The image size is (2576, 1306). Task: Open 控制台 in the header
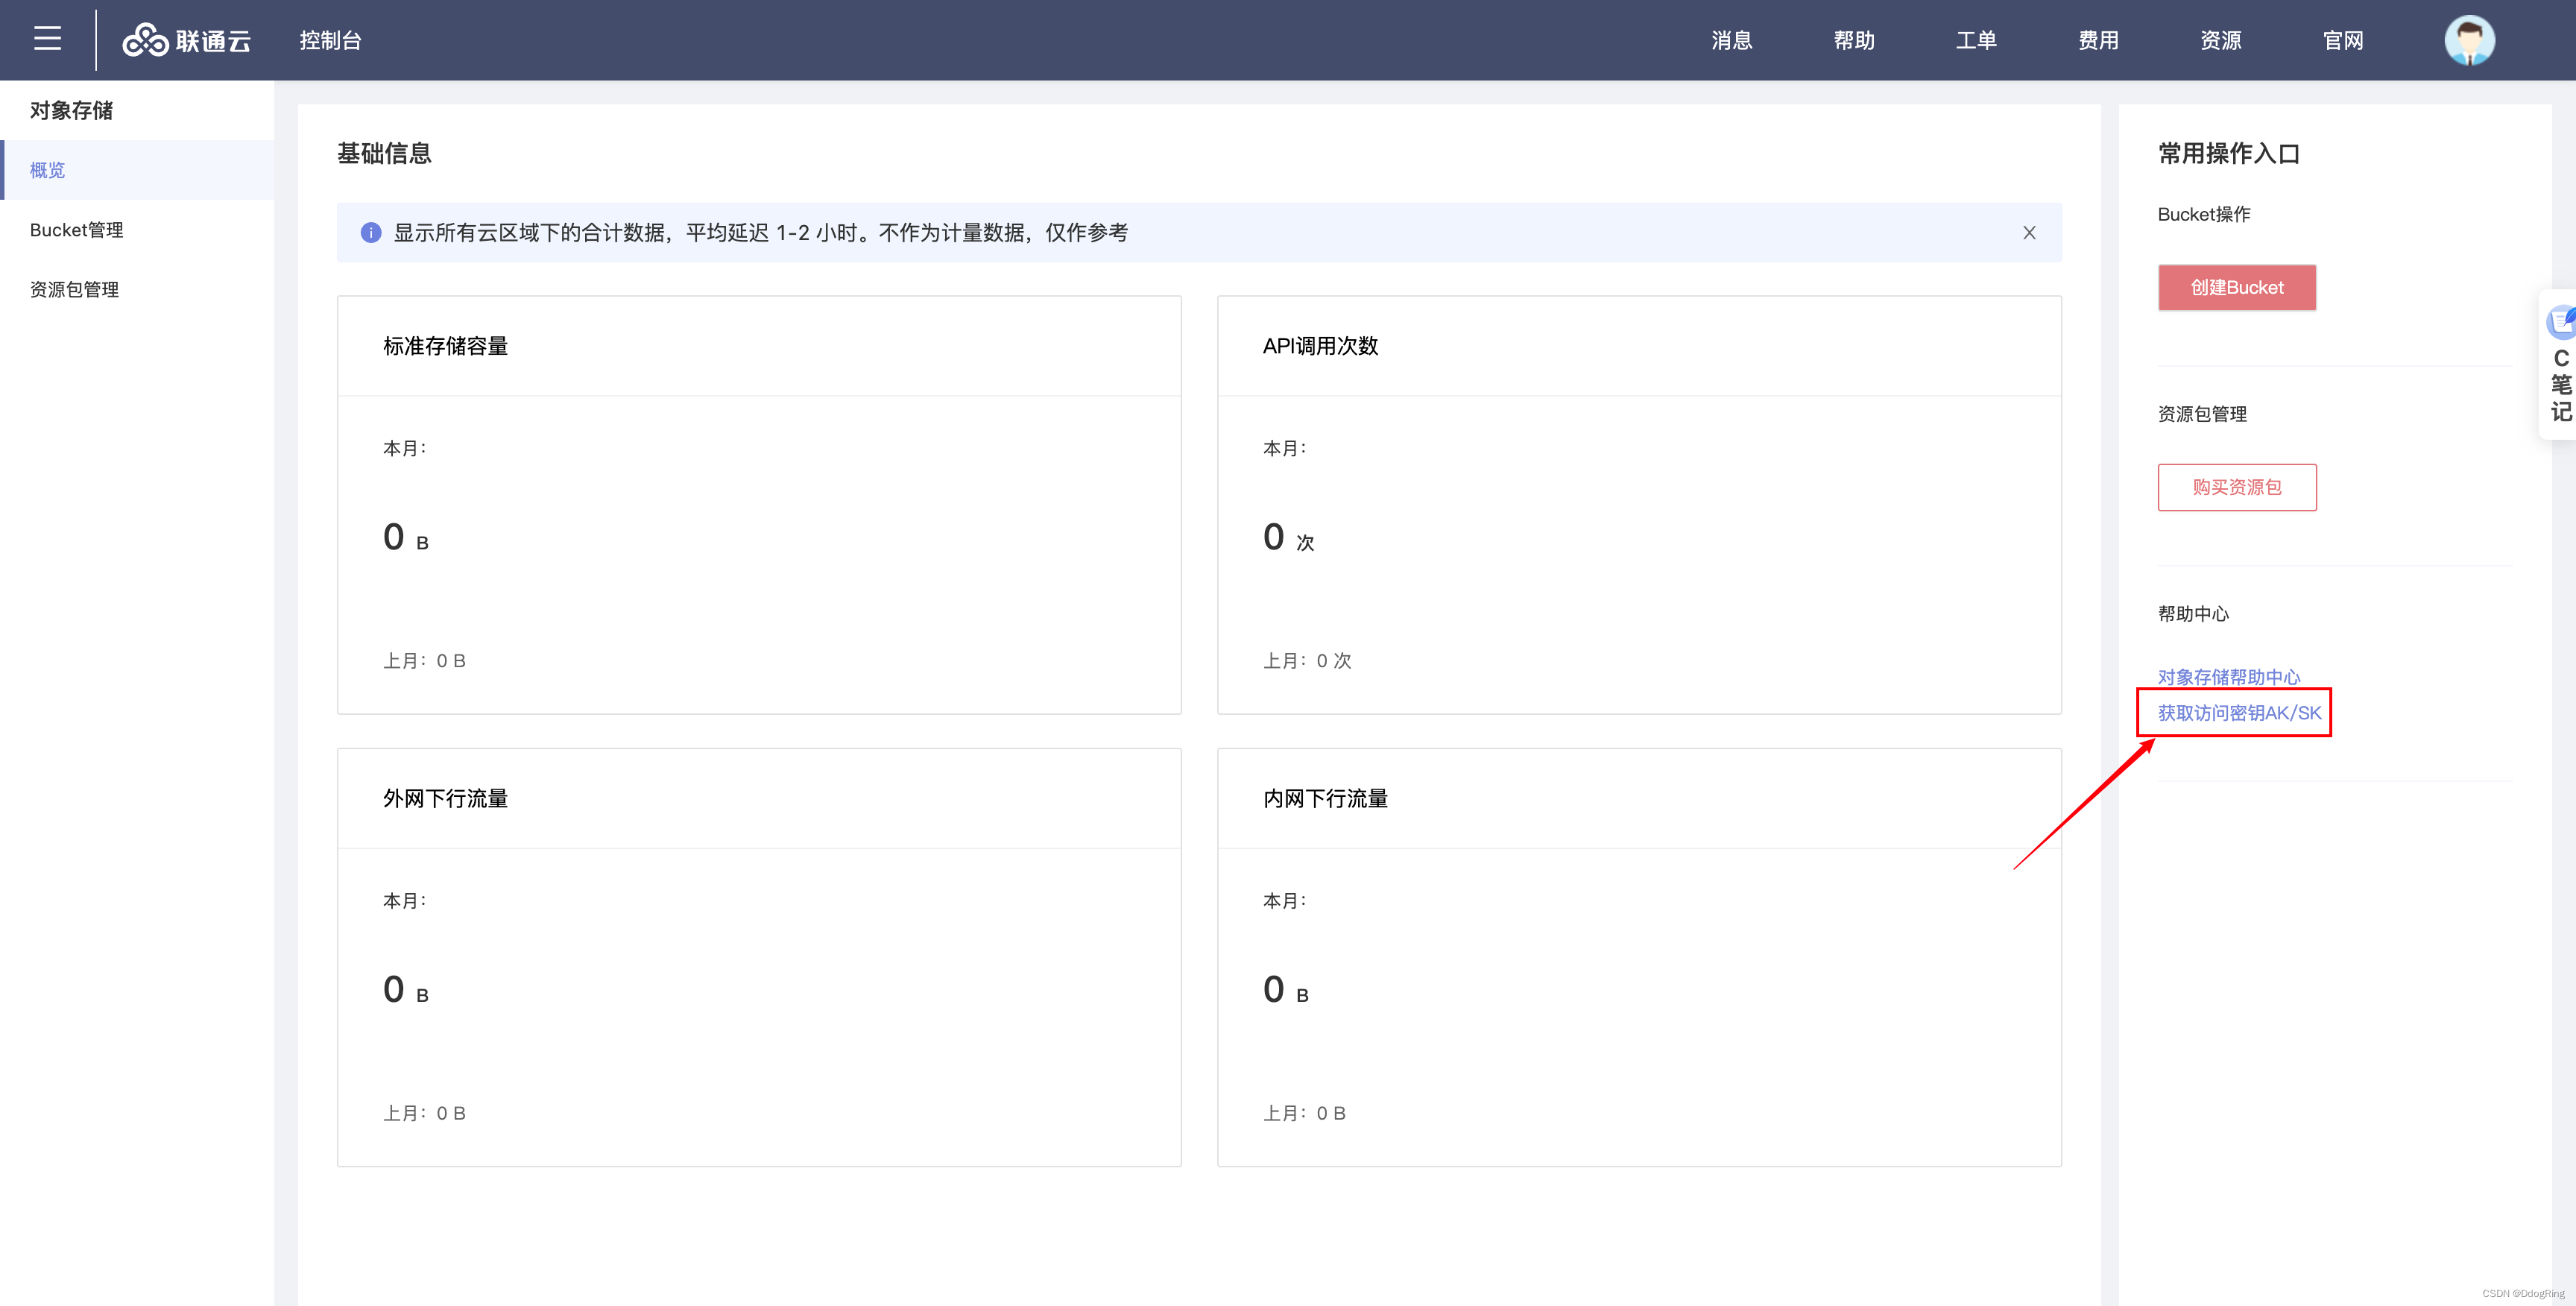pyautogui.click(x=330, y=40)
